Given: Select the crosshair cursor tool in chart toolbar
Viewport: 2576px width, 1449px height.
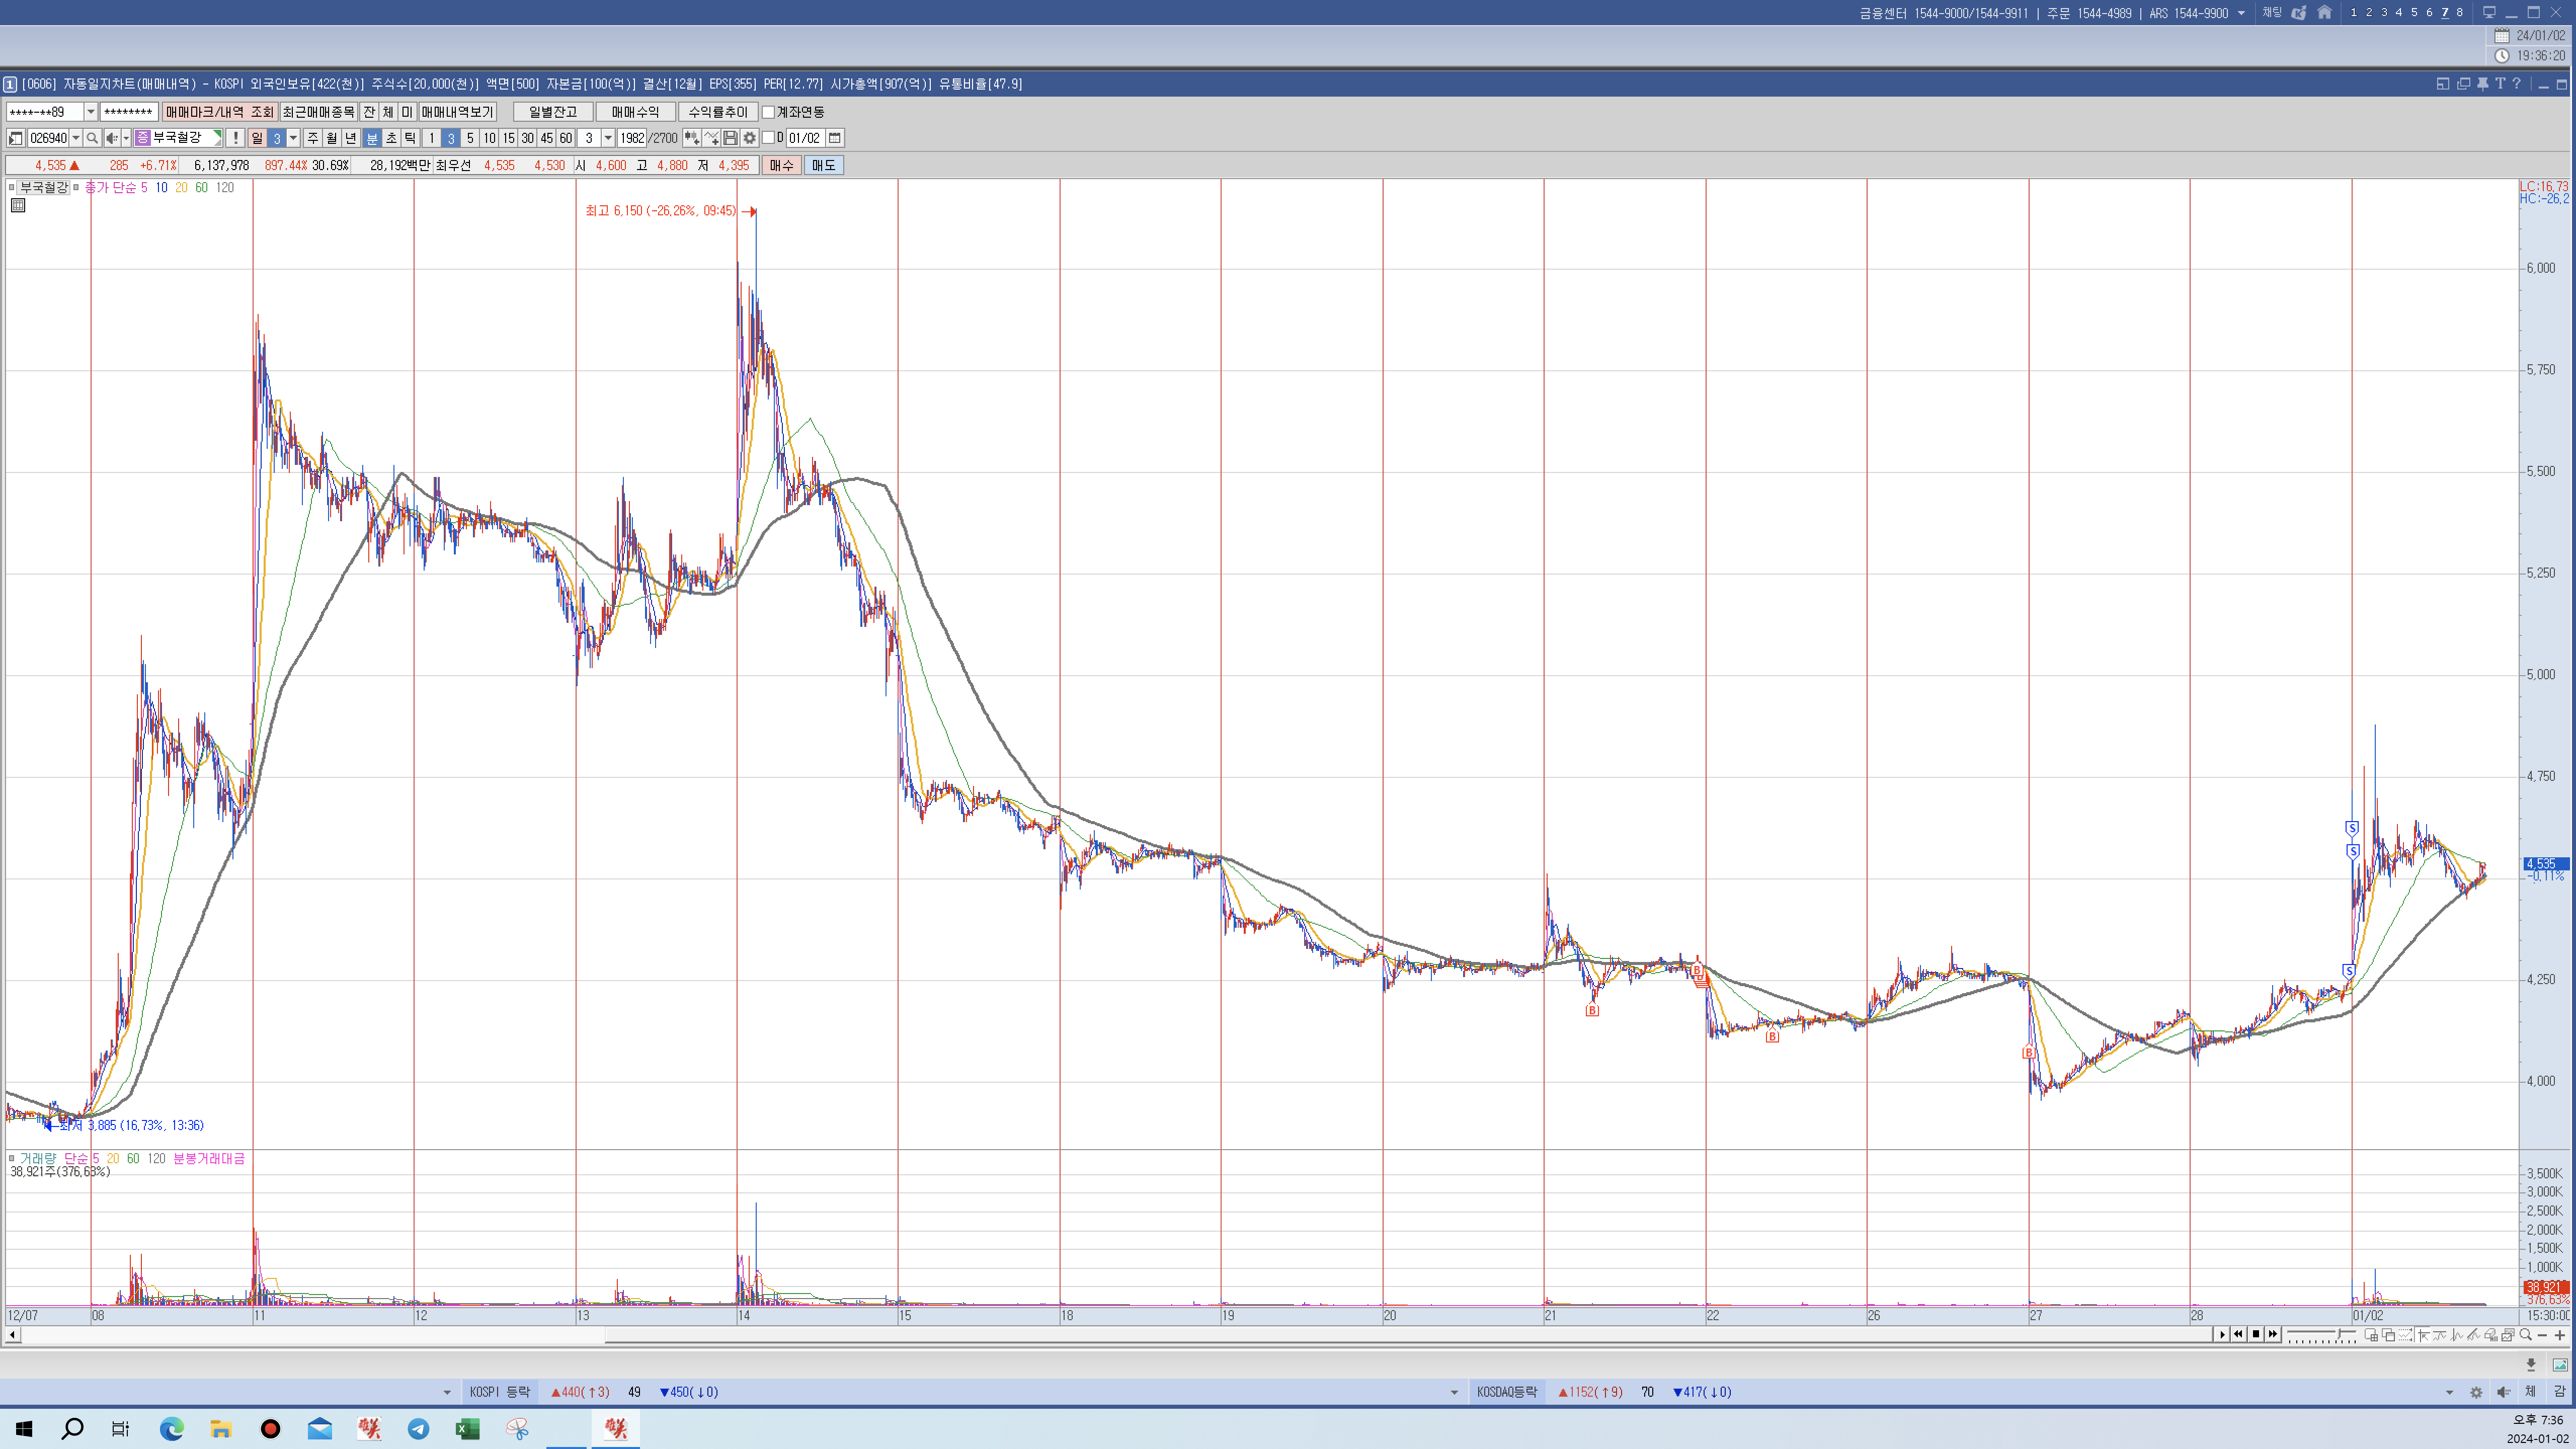Looking at the screenshot, I should (x=2423, y=1335).
